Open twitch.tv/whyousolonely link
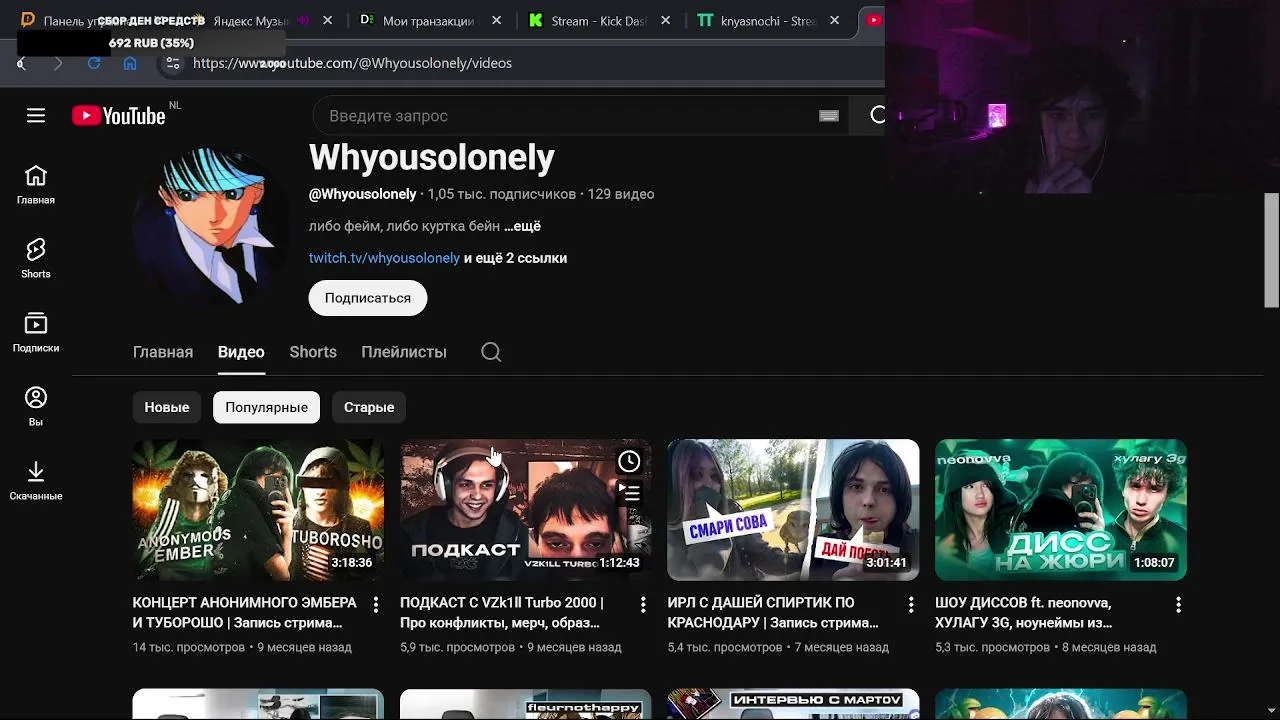Viewport: 1280px width, 720px height. click(x=384, y=258)
